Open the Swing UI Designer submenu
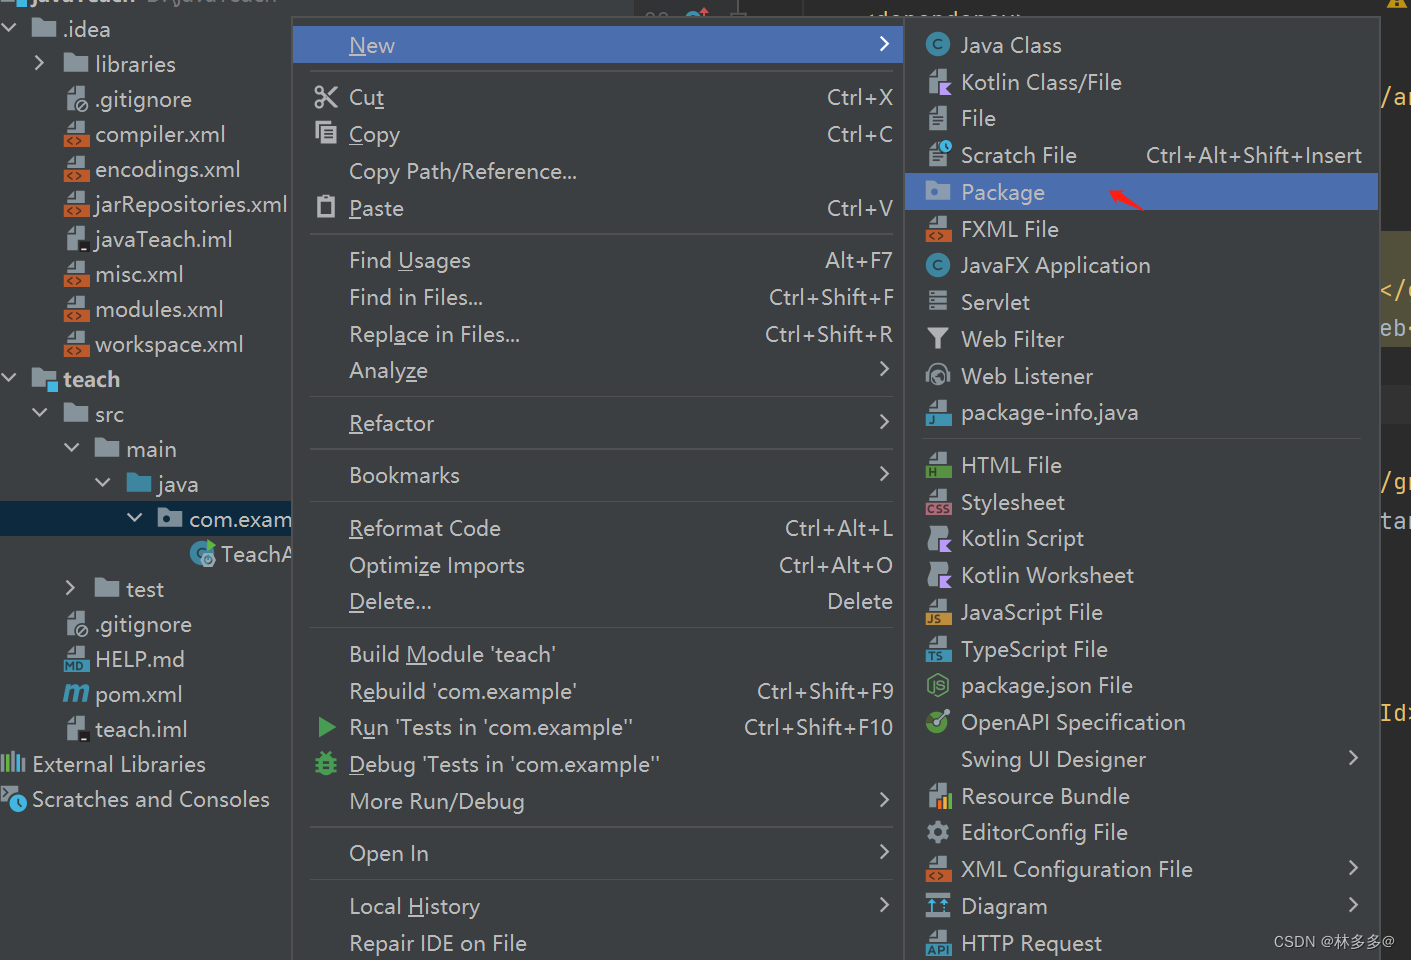1411x960 pixels. (1053, 759)
